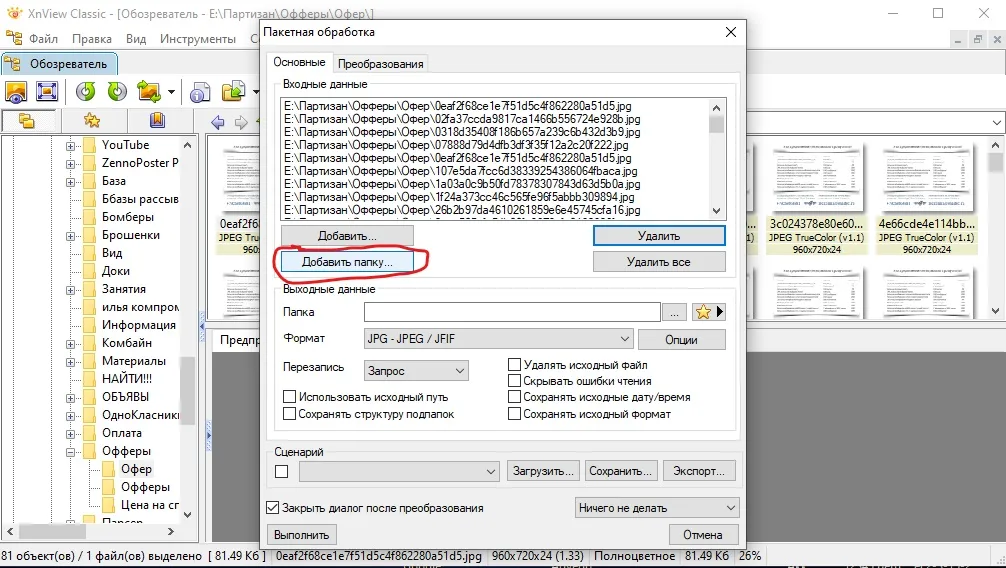Viewport: 1006px width, 568px height.
Task: Select file 02fa37ccda9817ca1466b556724e928b.jpg in list
Action: 462,119
